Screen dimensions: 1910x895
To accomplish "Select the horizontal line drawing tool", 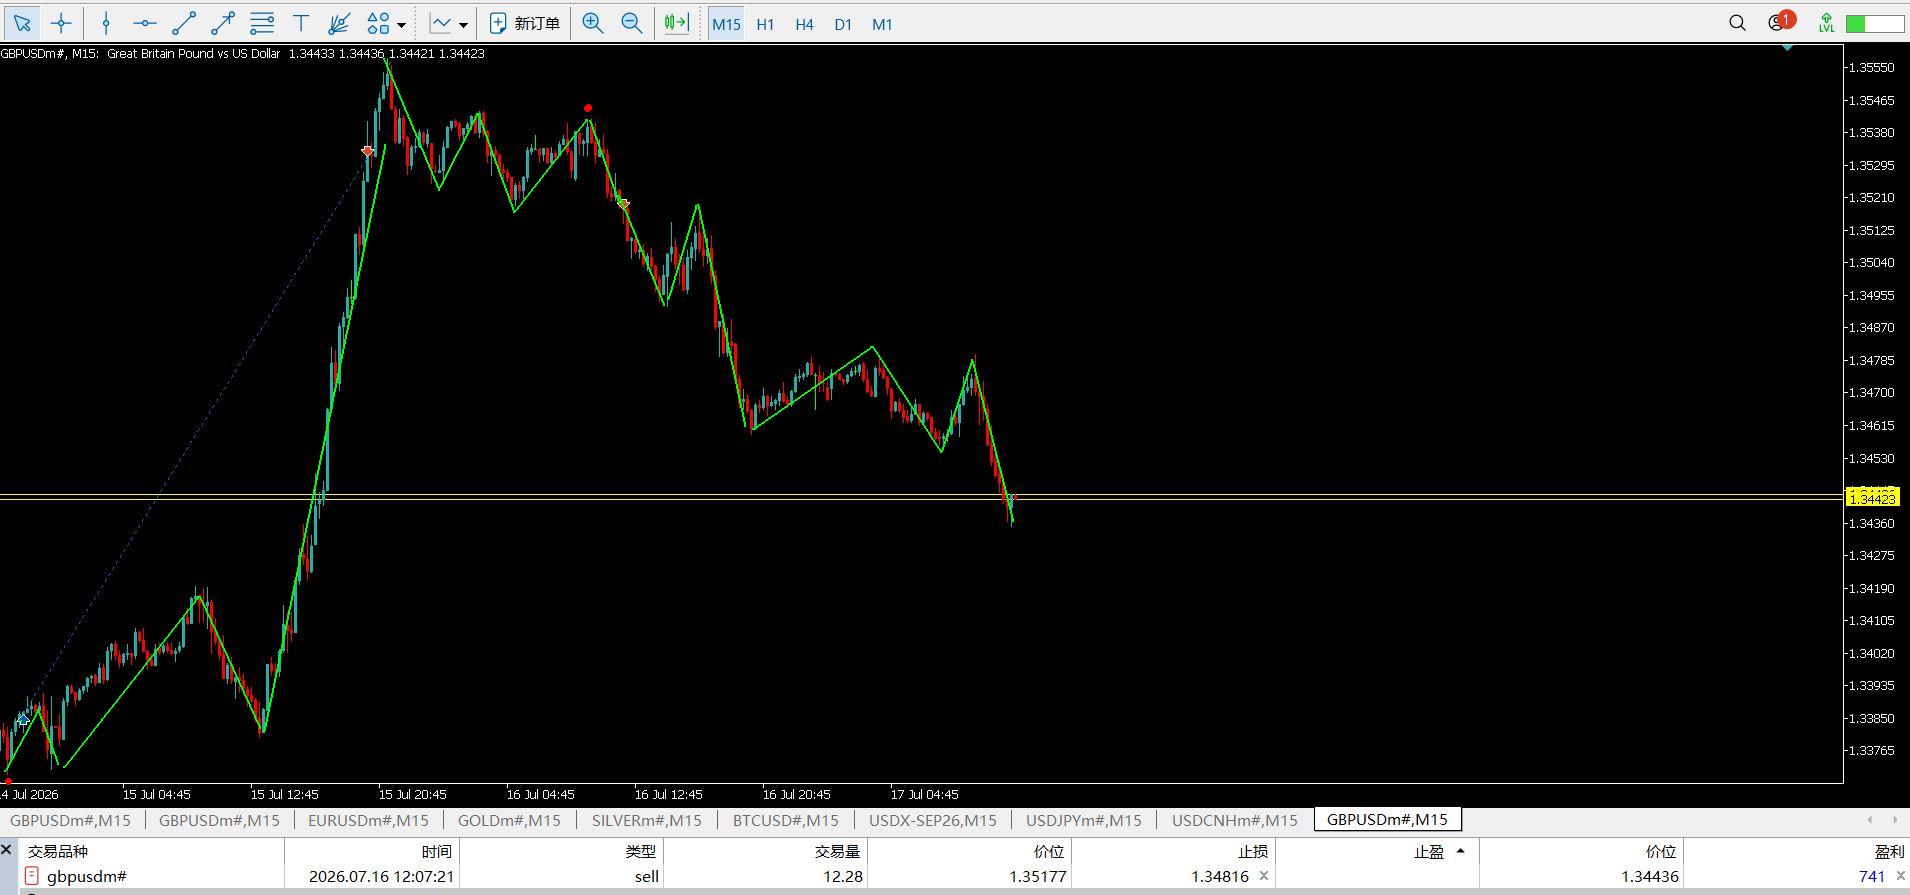I will (144, 23).
